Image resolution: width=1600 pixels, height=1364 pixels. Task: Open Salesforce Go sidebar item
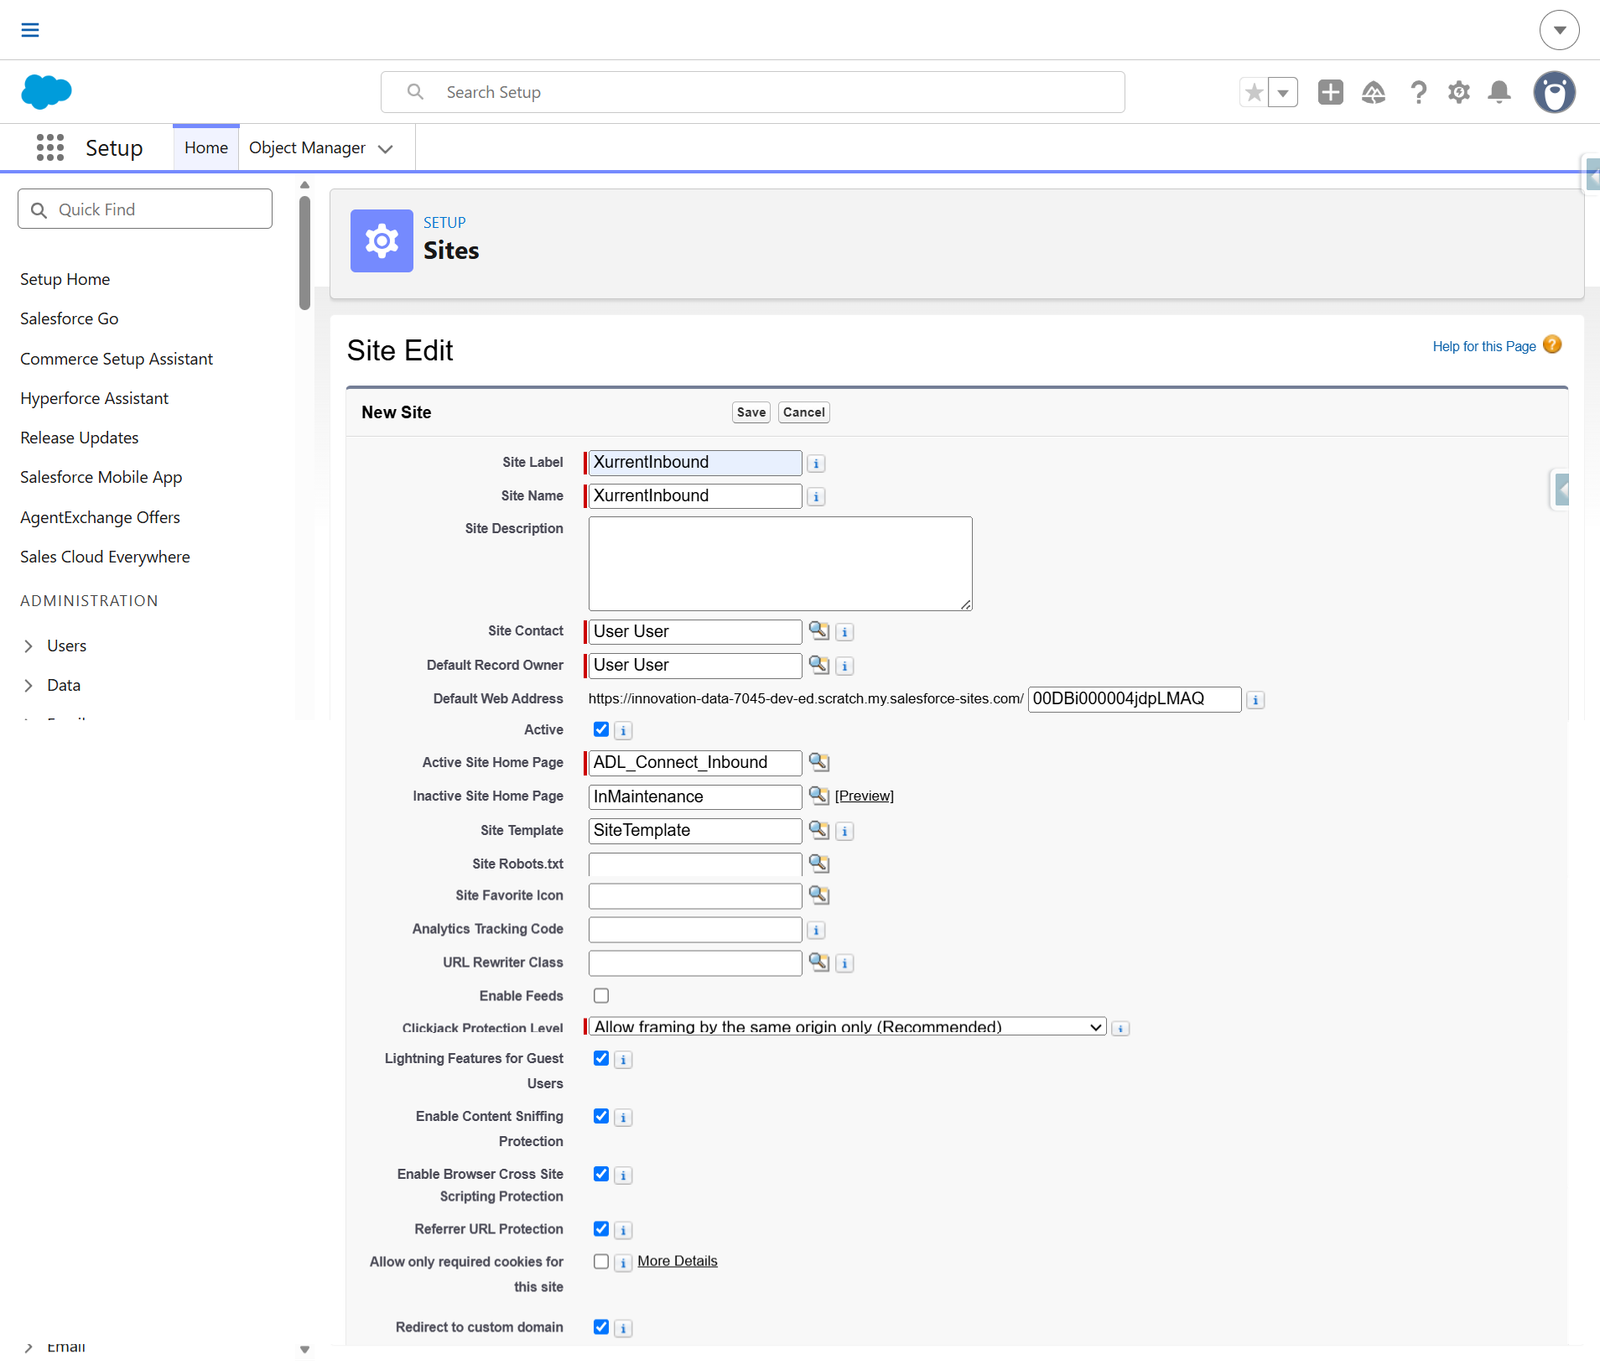tap(69, 319)
